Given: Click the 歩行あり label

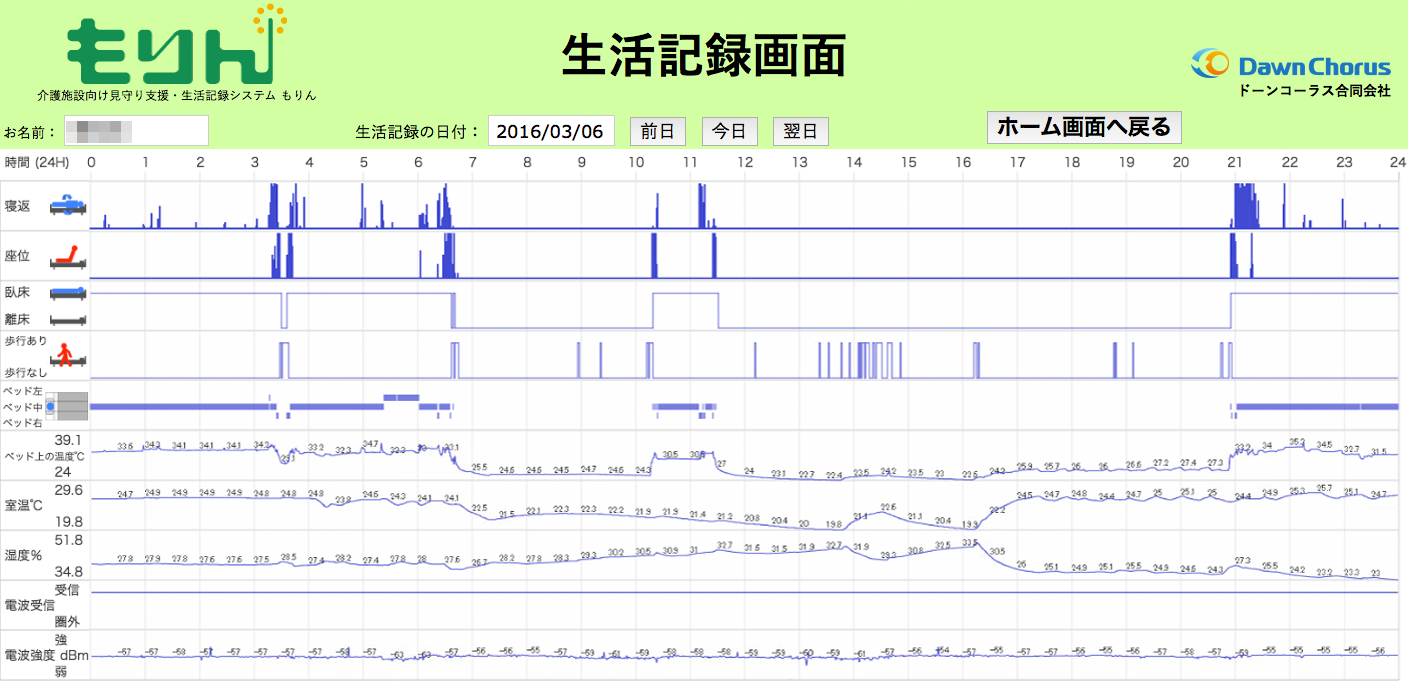Looking at the screenshot, I should tap(26, 343).
